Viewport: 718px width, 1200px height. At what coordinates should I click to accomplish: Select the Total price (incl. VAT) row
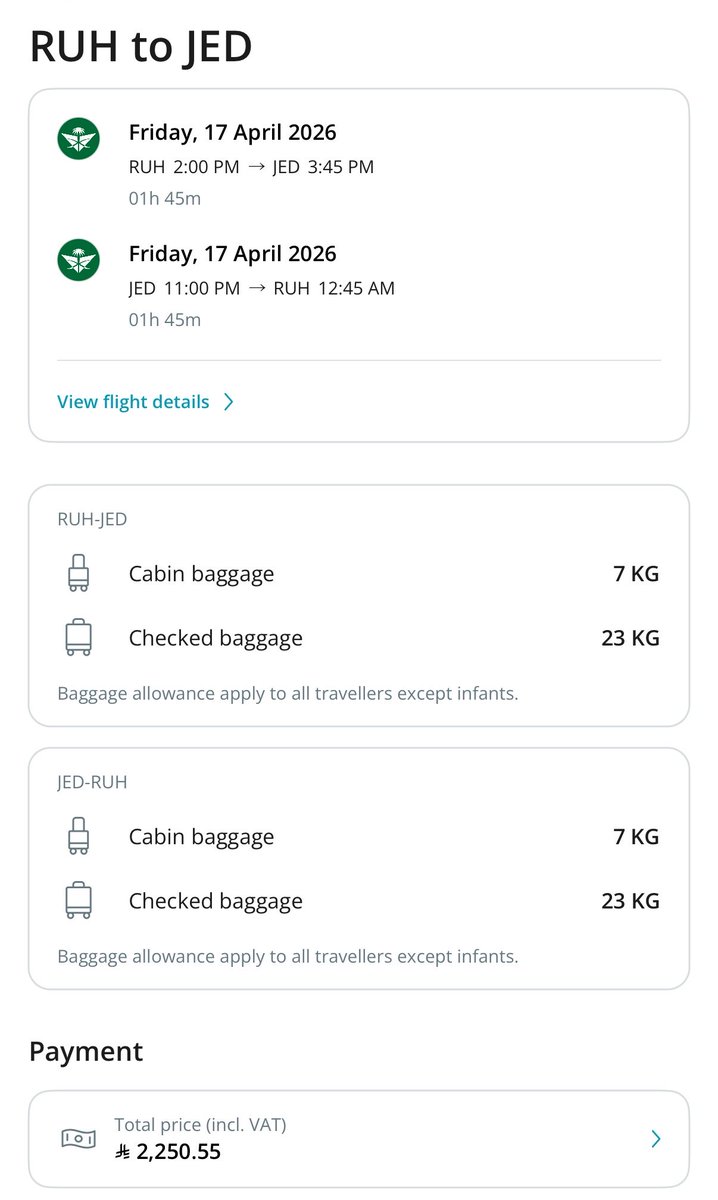(359, 1138)
